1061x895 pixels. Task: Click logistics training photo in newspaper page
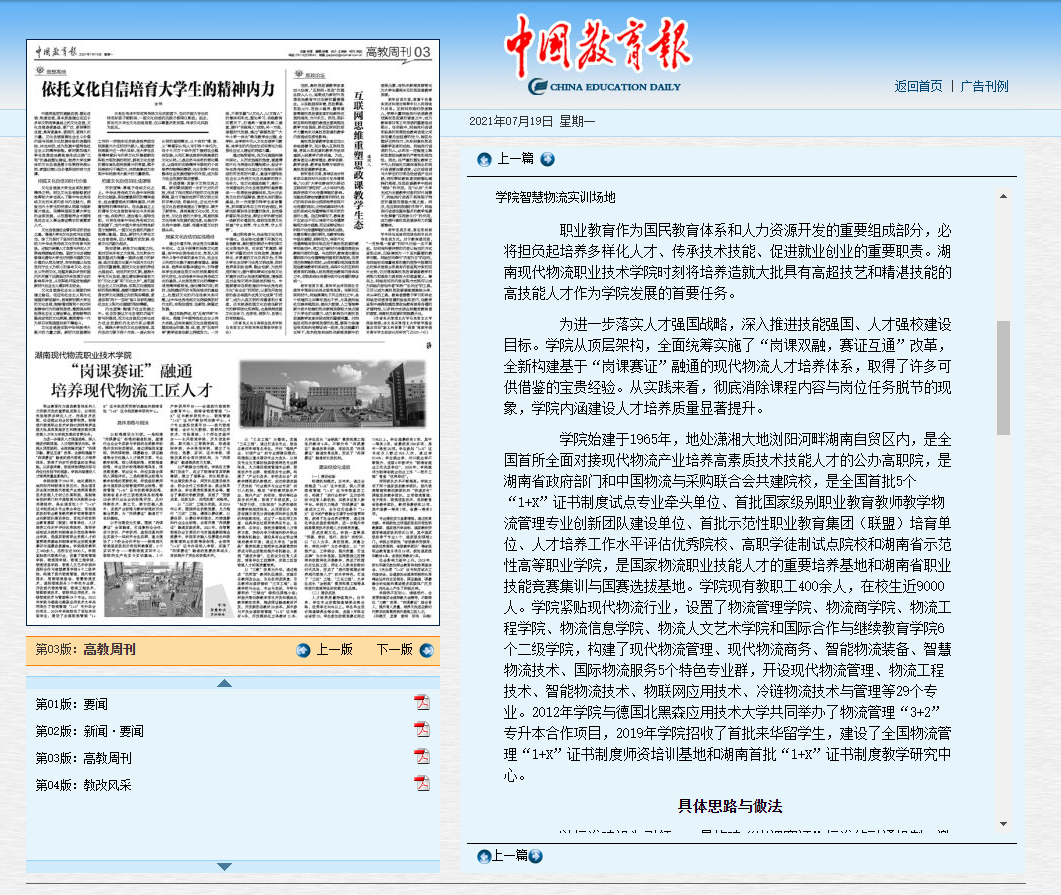point(153,589)
